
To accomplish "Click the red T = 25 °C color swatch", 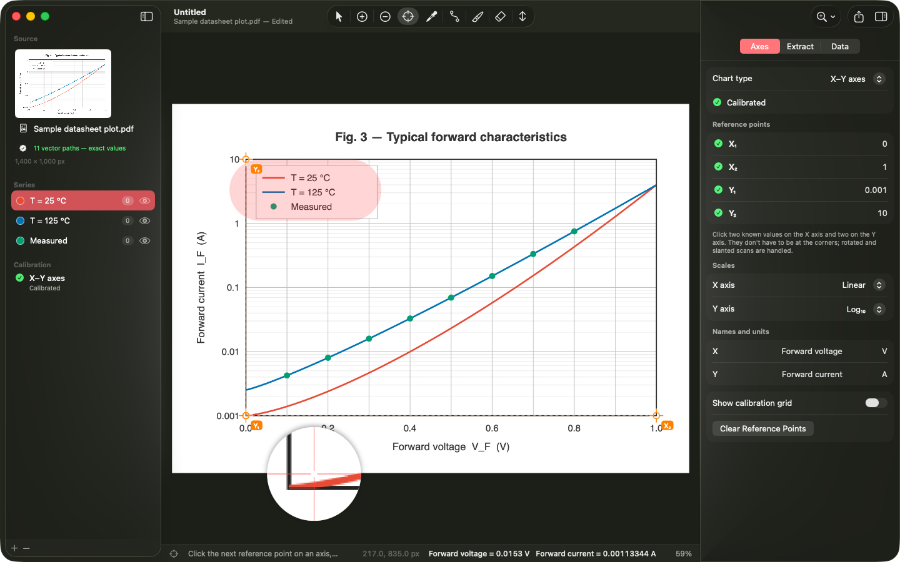I will point(20,200).
